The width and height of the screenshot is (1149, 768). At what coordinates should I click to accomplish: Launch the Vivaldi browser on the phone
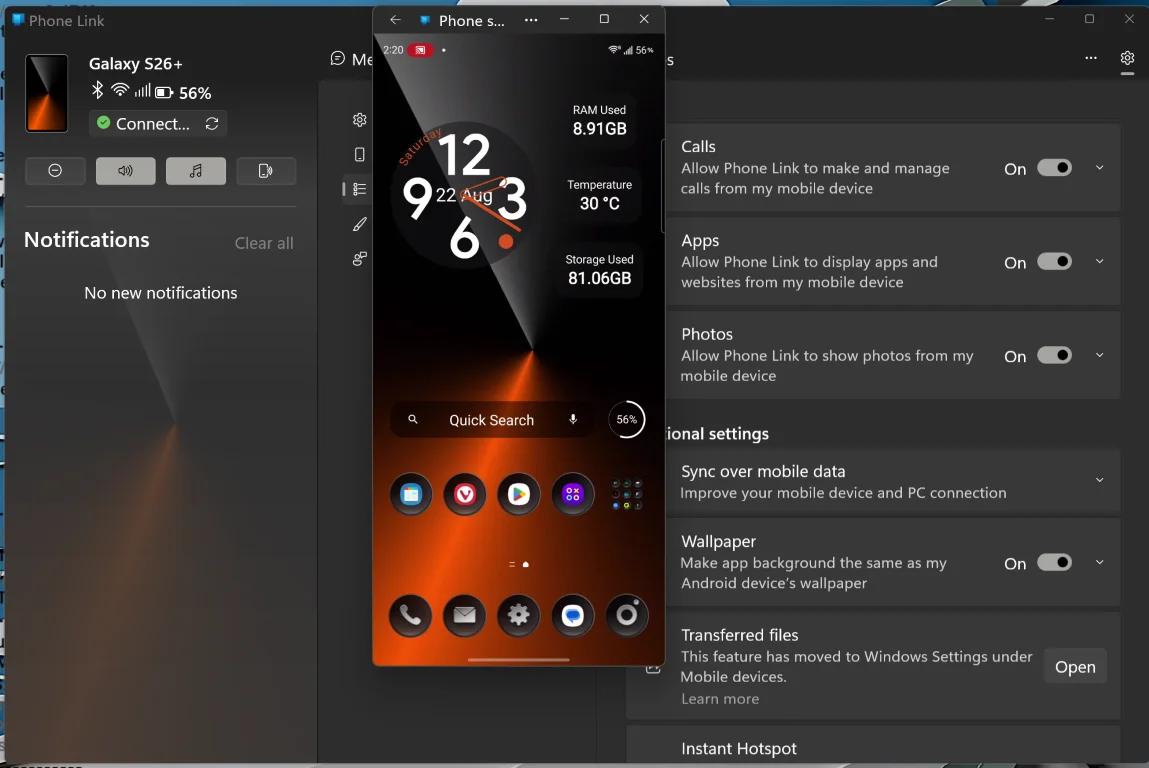tap(465, 495)
